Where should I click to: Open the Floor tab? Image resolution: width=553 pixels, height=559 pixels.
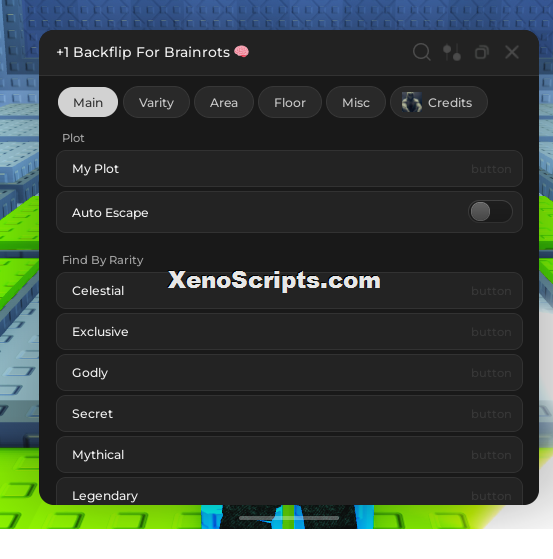(290, 102)
